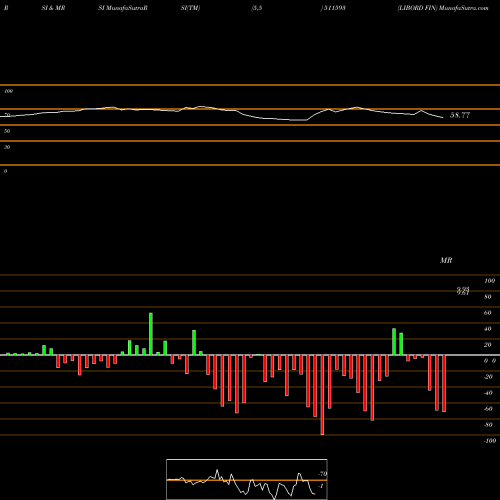Image resolution: width=500 pixels, height=500 pixels.
Task: Click the MR axis label 80
Action: coord(488,297)
